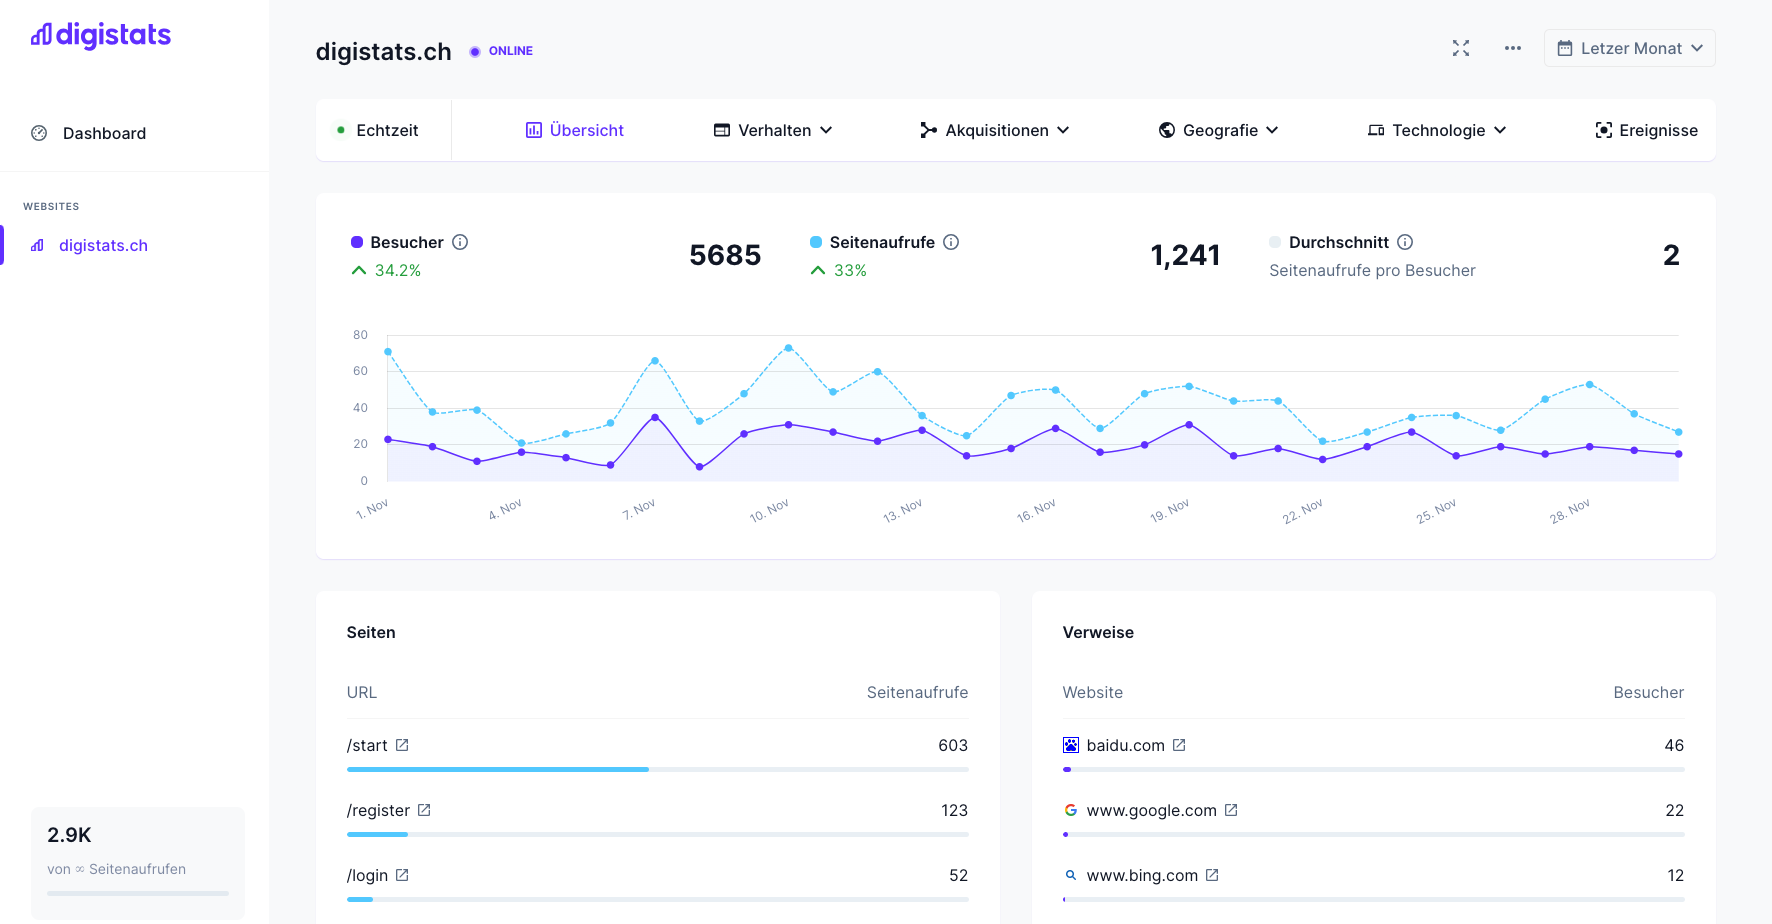
Task: Click the www.bing.com referrer link
Action: [x=1142, y=875]
